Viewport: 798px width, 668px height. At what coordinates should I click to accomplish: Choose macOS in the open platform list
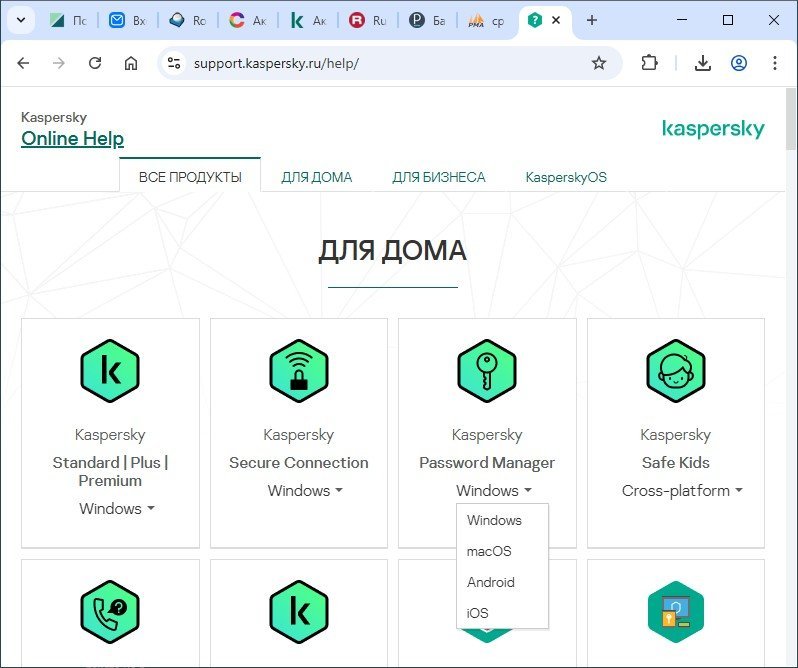pos(502,551)
